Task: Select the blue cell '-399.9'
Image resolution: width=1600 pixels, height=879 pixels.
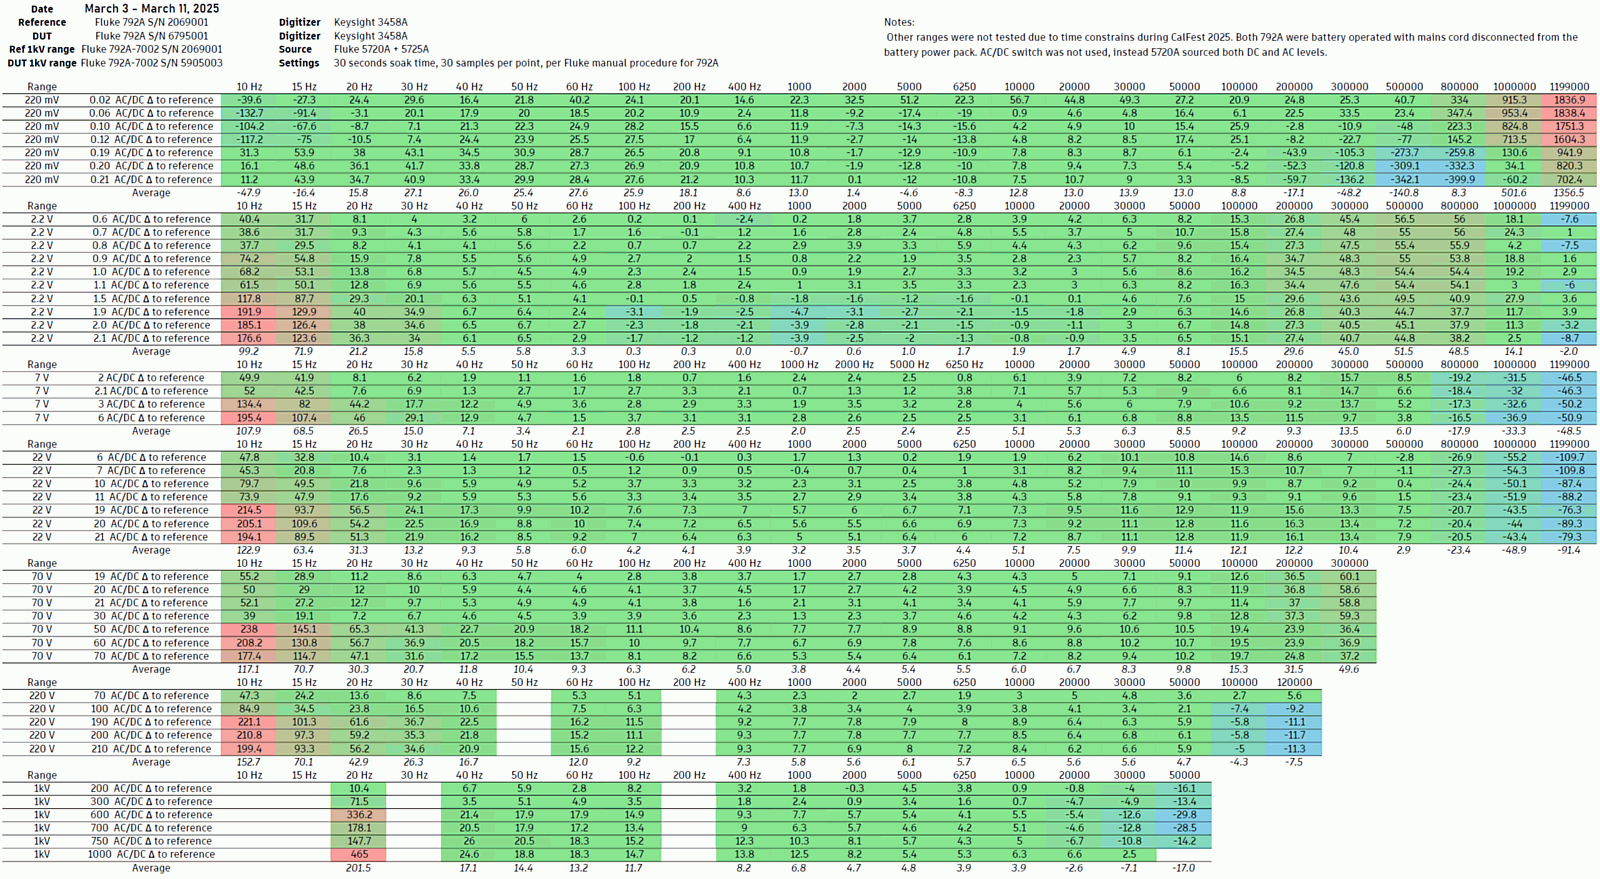Action: point(1459,179)
